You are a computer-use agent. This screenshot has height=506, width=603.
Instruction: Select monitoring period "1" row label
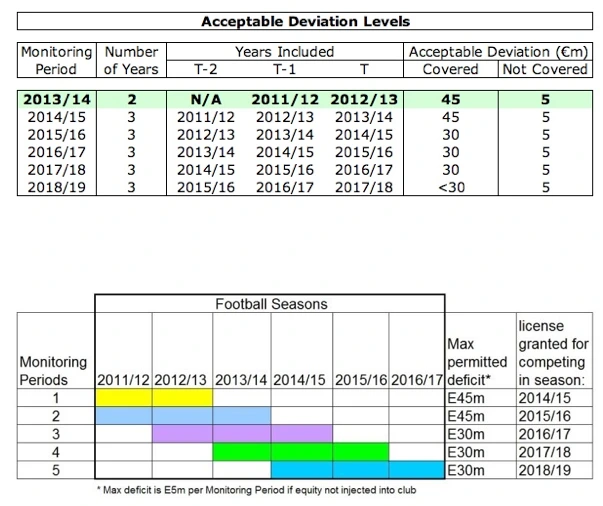coord(56,398)
